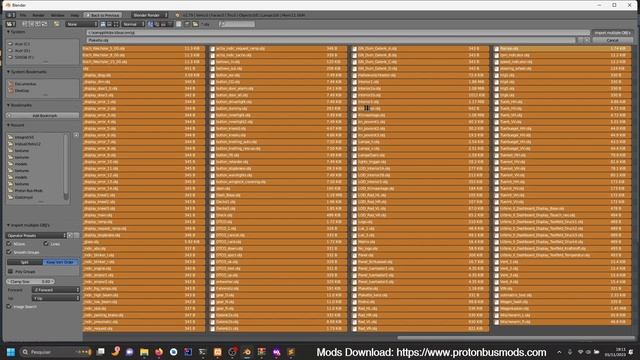
Task: Click the file name input field
Action: pyautogui.click(x=331, y=40)
